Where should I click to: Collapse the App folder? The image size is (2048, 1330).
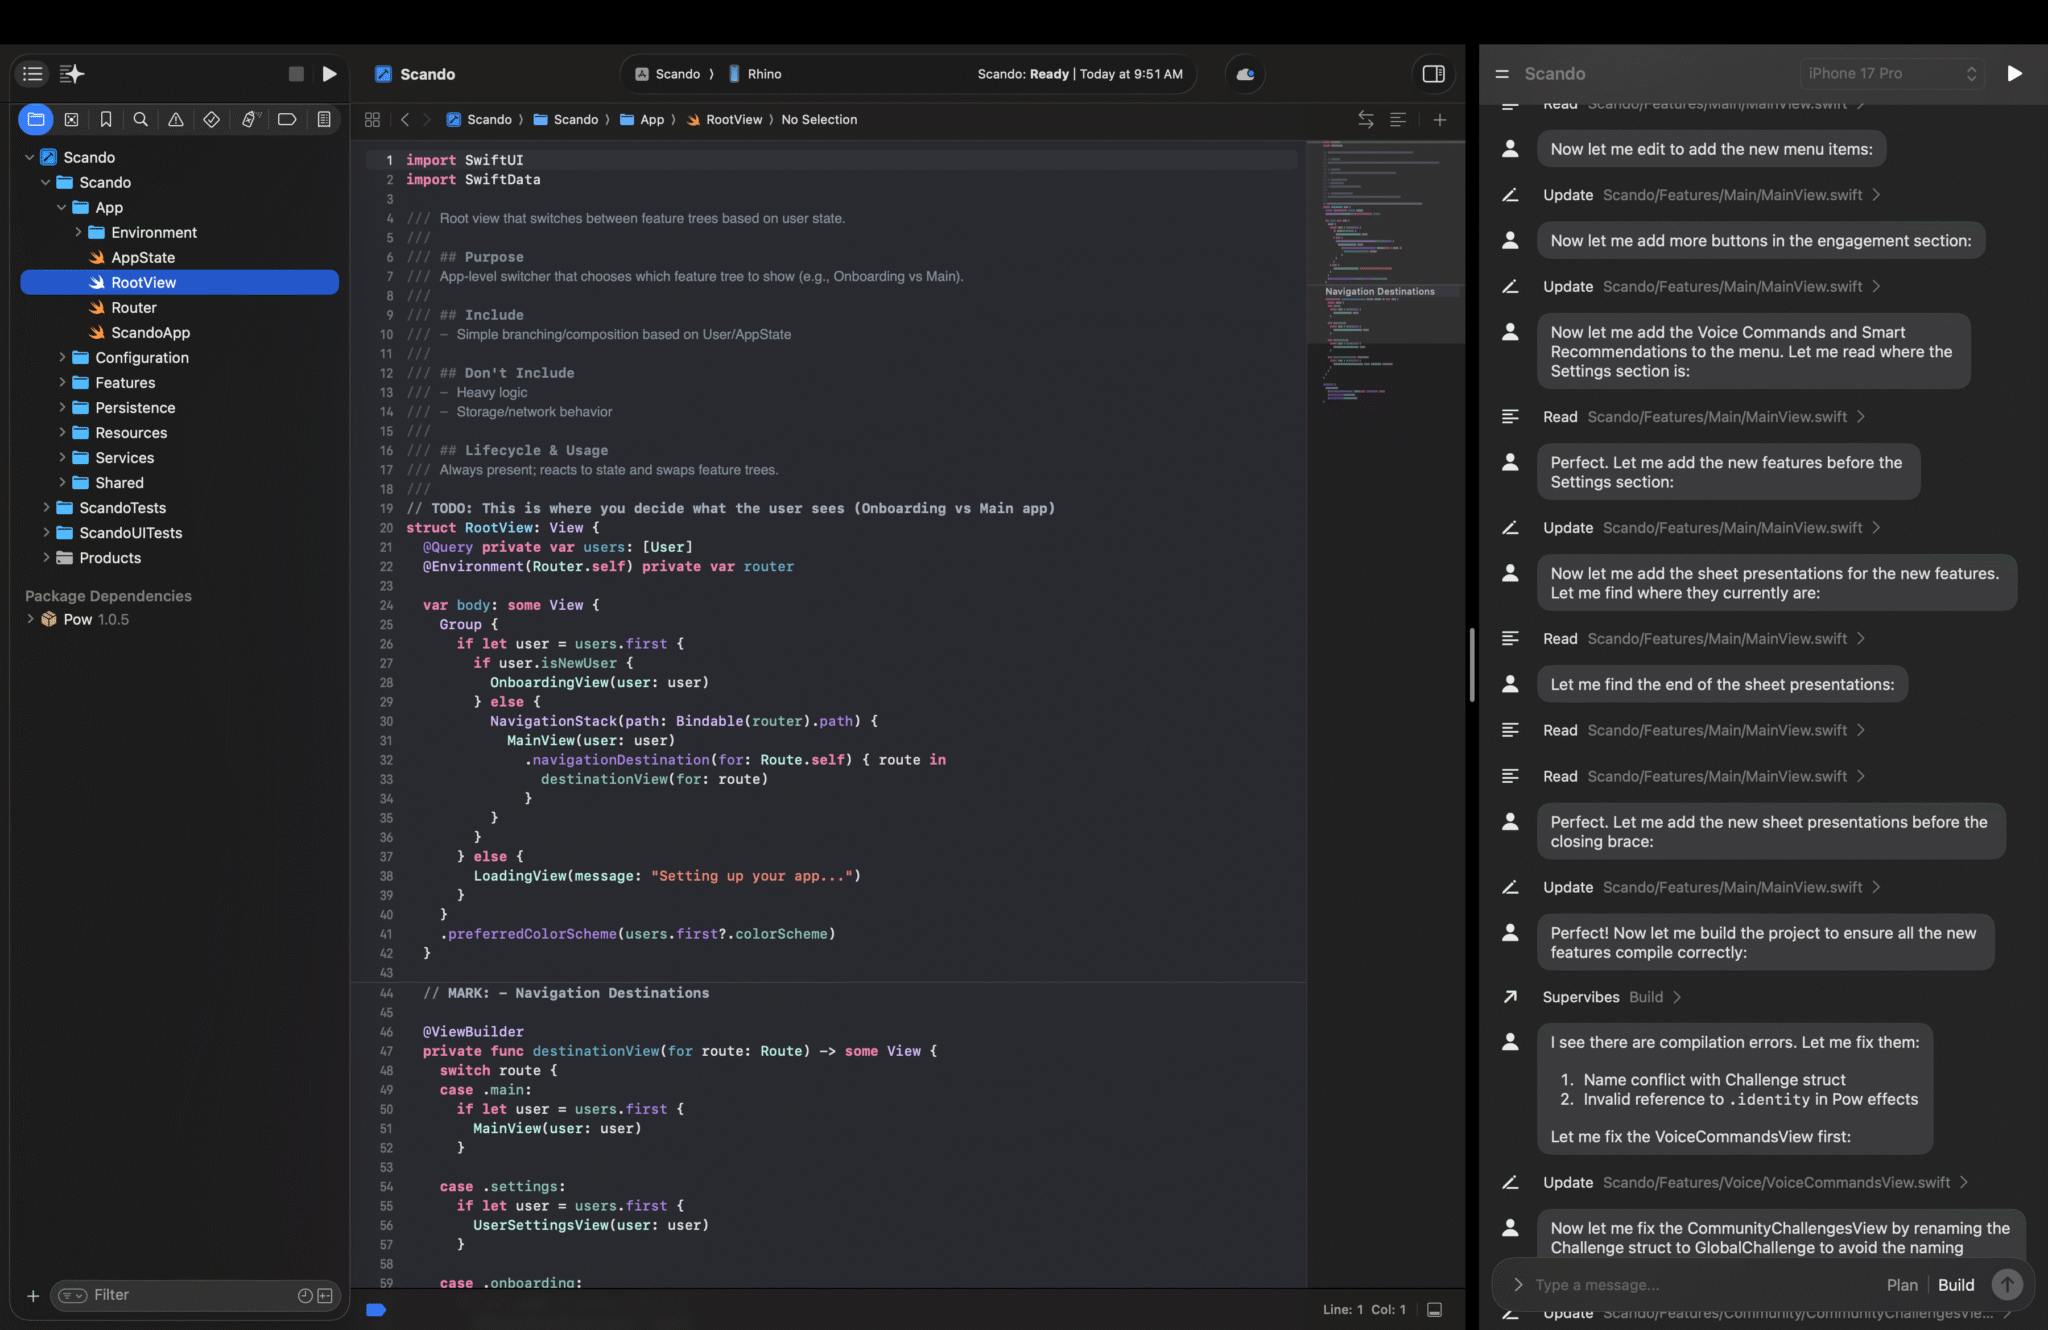62,208
